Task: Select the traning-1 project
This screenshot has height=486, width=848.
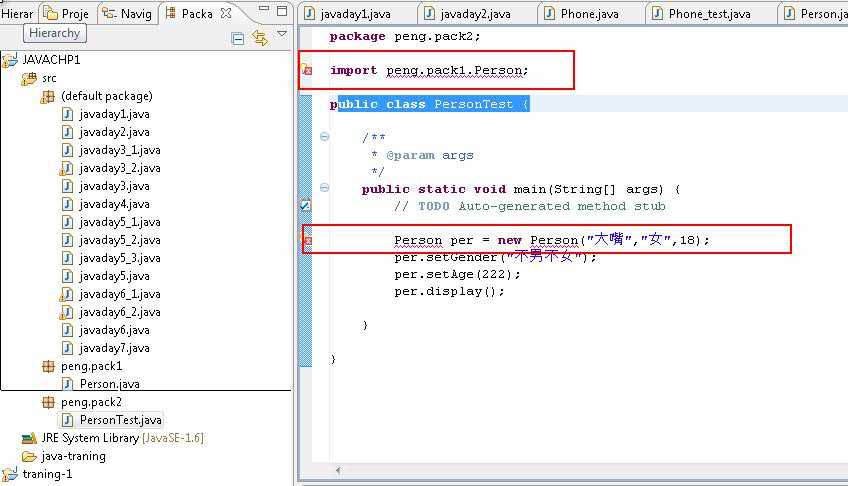Action: [47, 474]
